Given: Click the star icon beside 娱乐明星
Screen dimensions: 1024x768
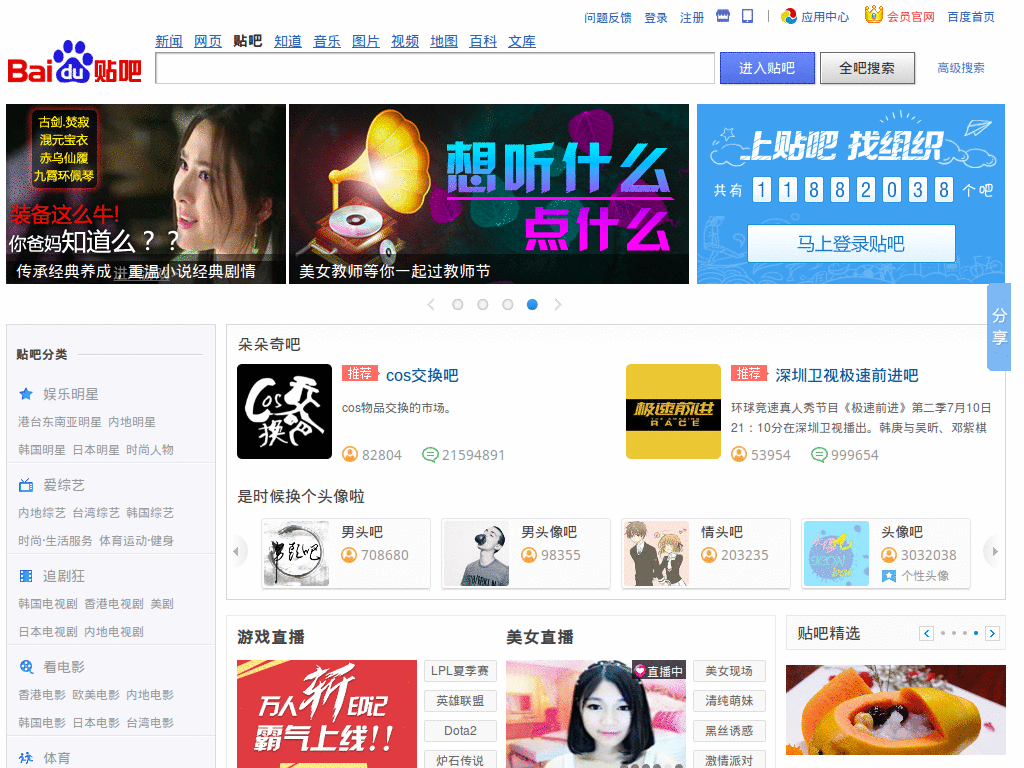Looking at the screenshot, I should point(26,394).
